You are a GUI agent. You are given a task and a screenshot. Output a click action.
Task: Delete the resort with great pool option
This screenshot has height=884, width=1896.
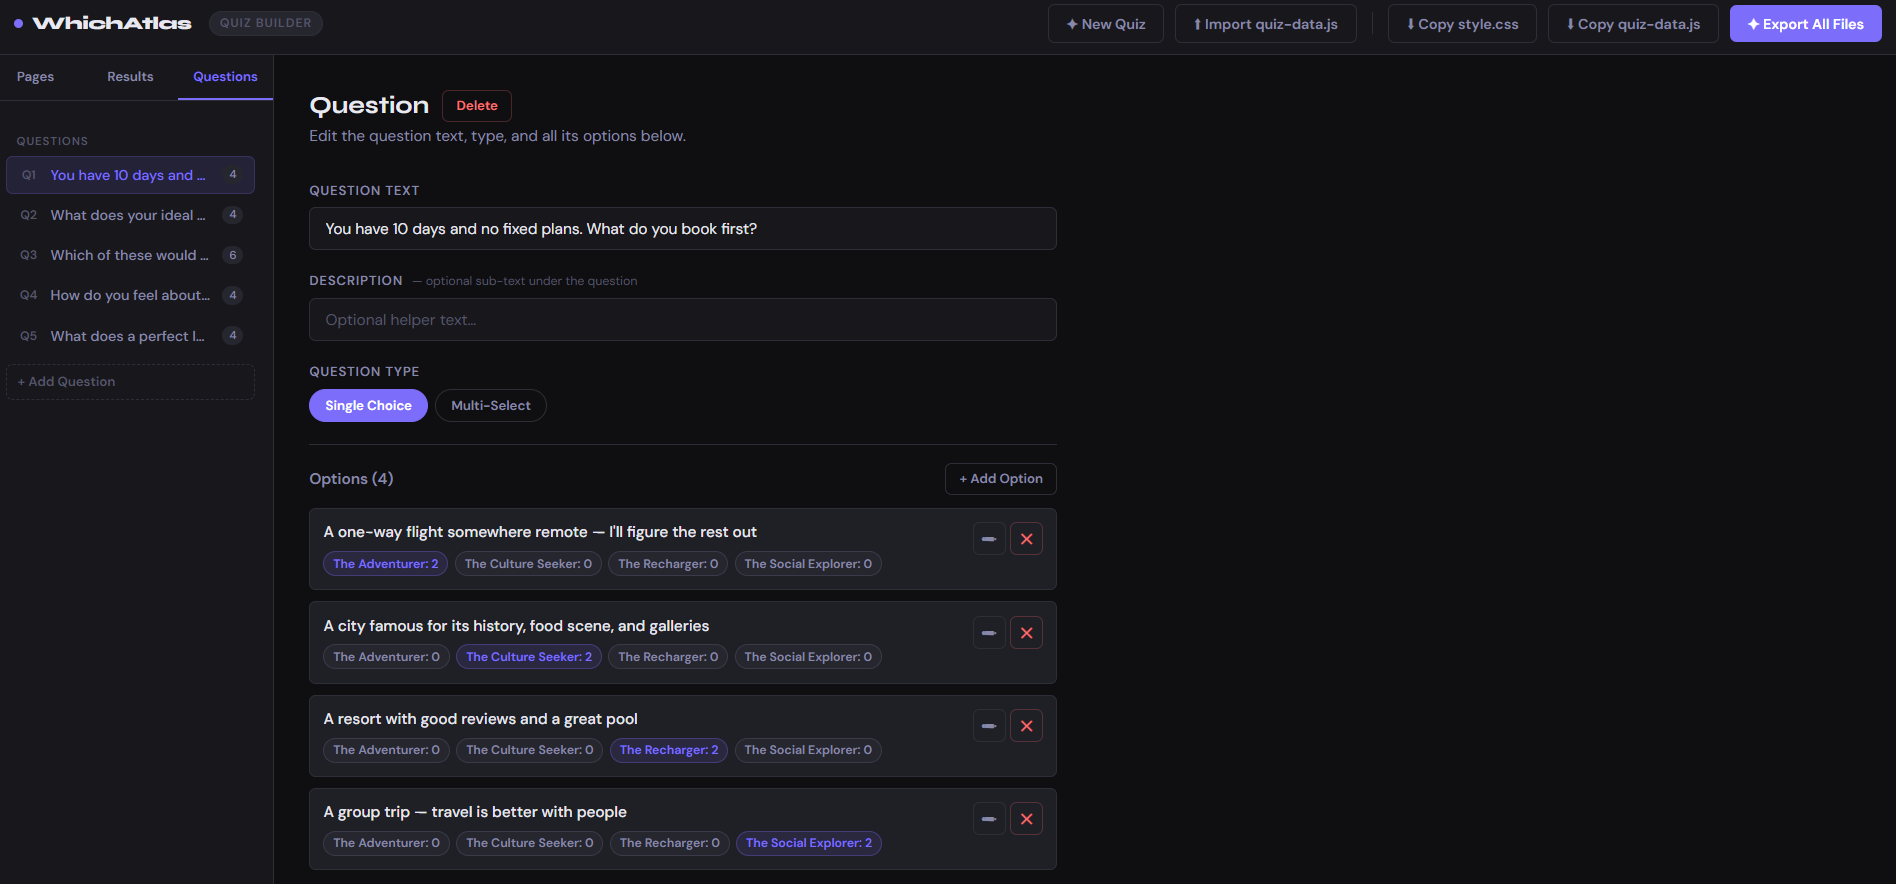(1026, 726)
